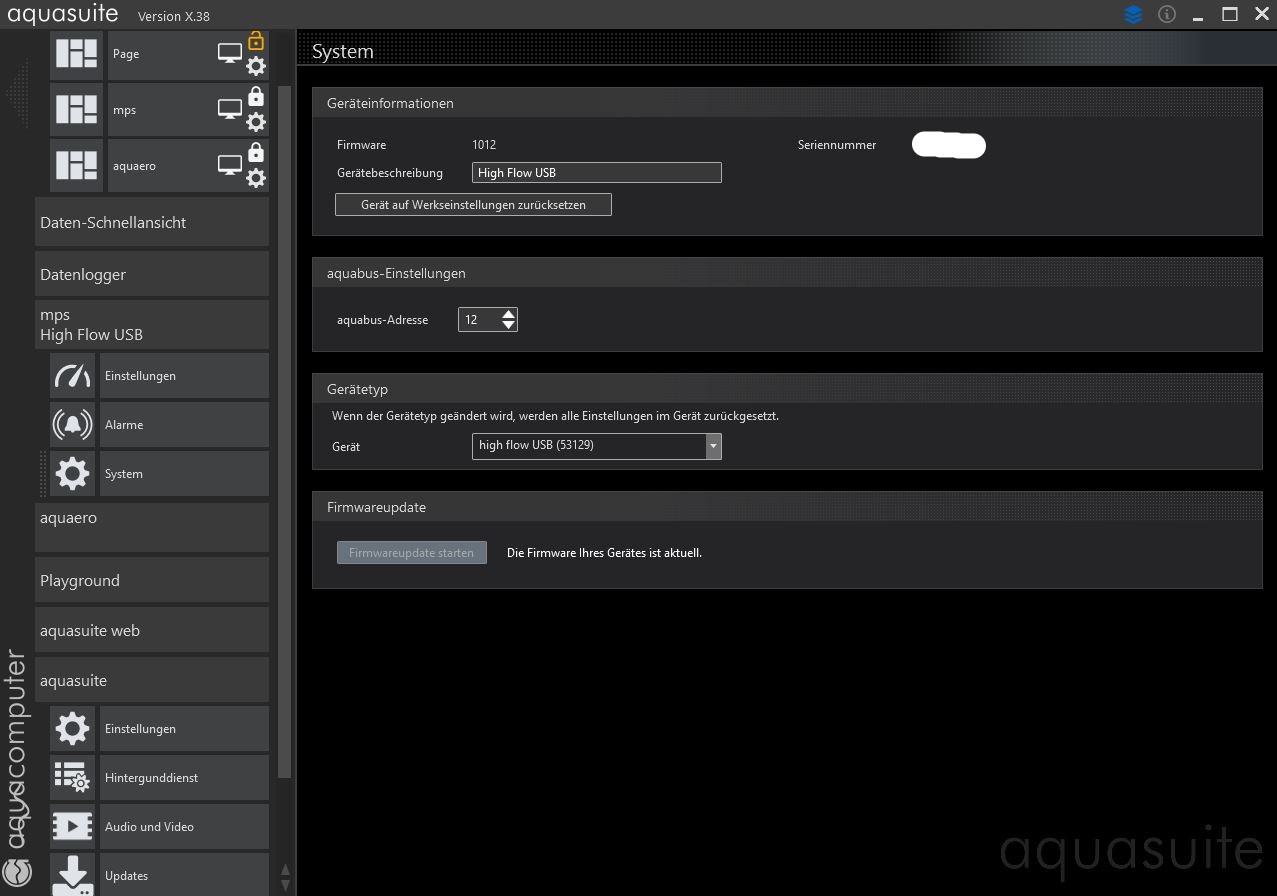Click the gauge icon next to Einstellungen
This screenshot has height=896, width=1277.
pyautogui.click(x=72, y=376)
